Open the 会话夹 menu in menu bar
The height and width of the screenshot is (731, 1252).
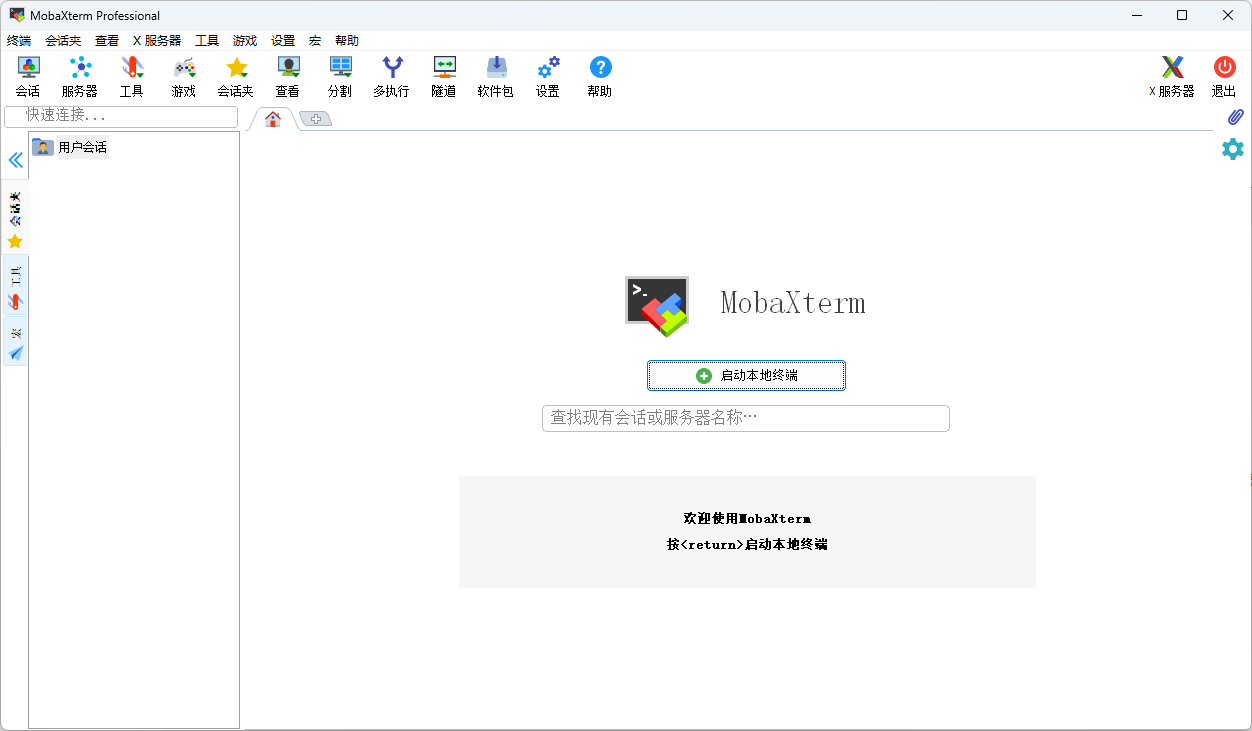pyautogui.click(x=63, y=41)
